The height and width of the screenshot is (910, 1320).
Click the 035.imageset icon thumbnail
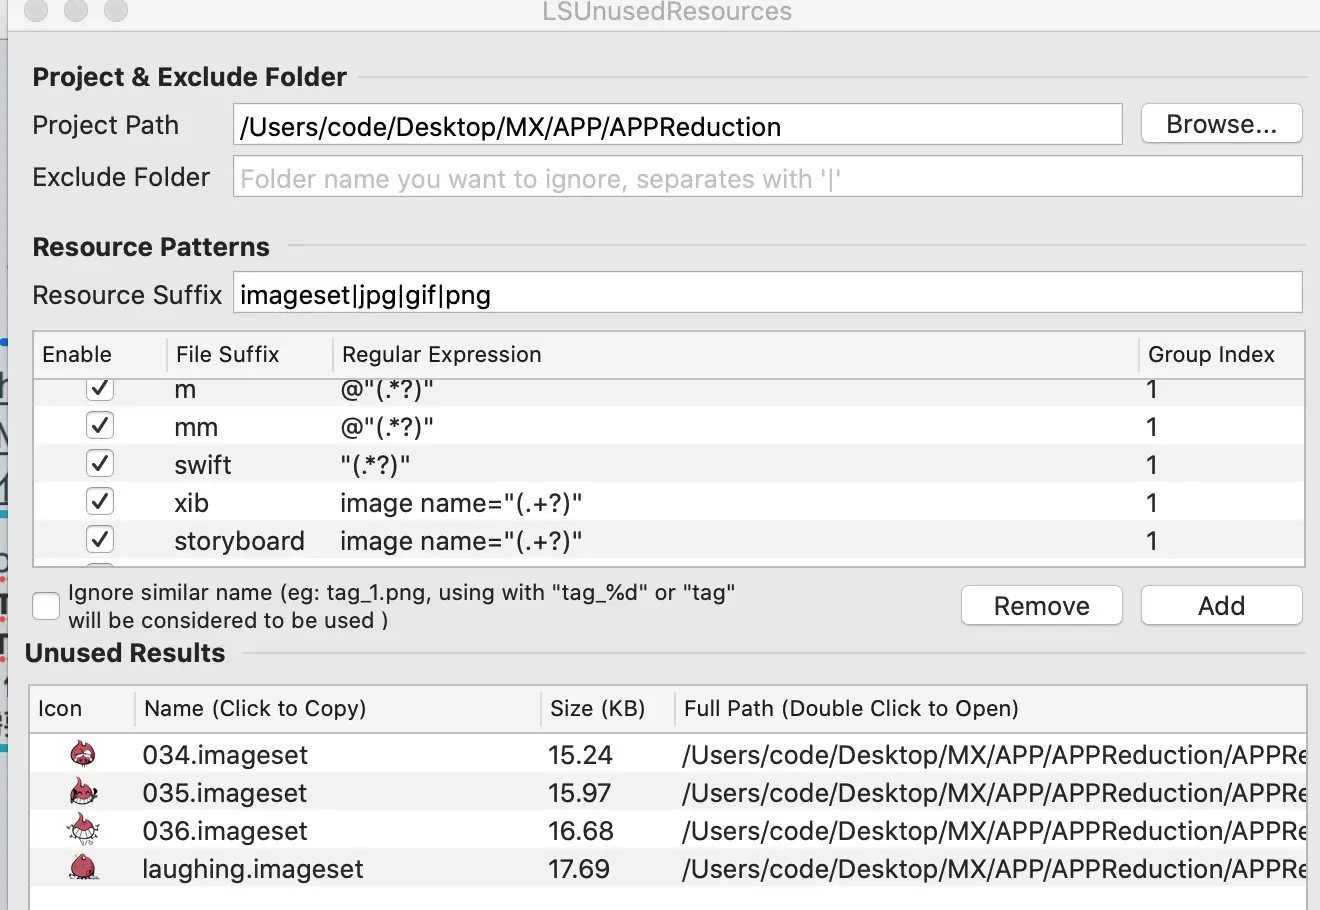click(x=83, y=792)
